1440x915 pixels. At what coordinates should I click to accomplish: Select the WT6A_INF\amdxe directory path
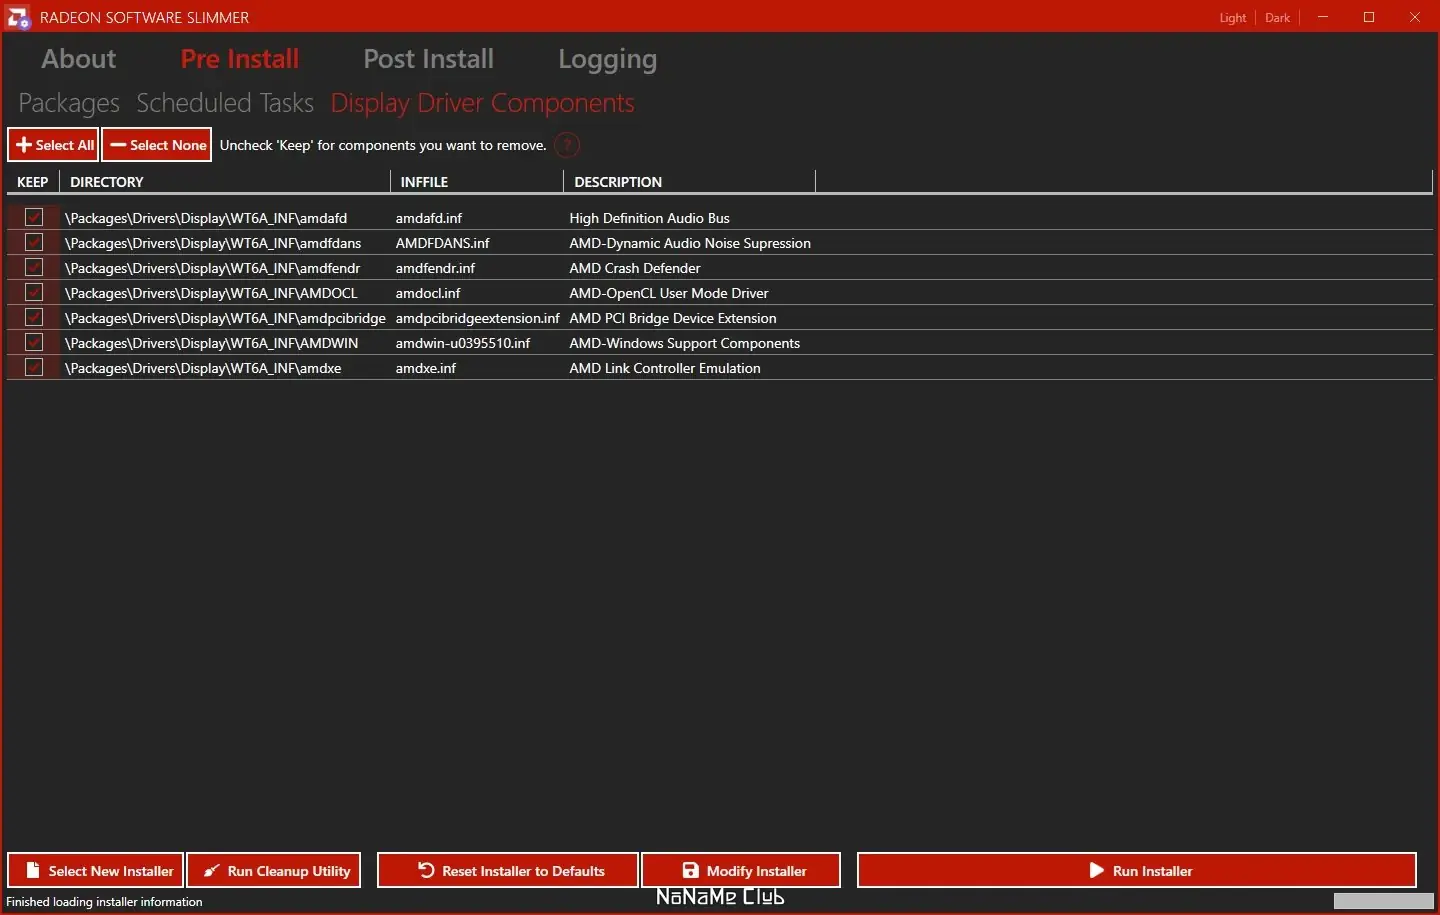203,368
